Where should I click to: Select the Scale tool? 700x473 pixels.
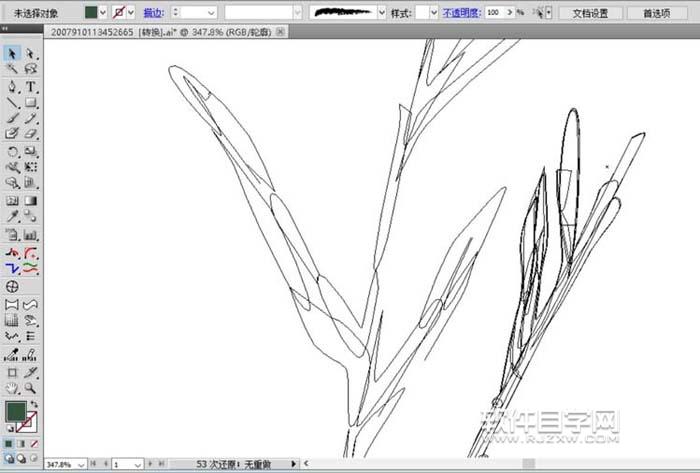point(30,152)
